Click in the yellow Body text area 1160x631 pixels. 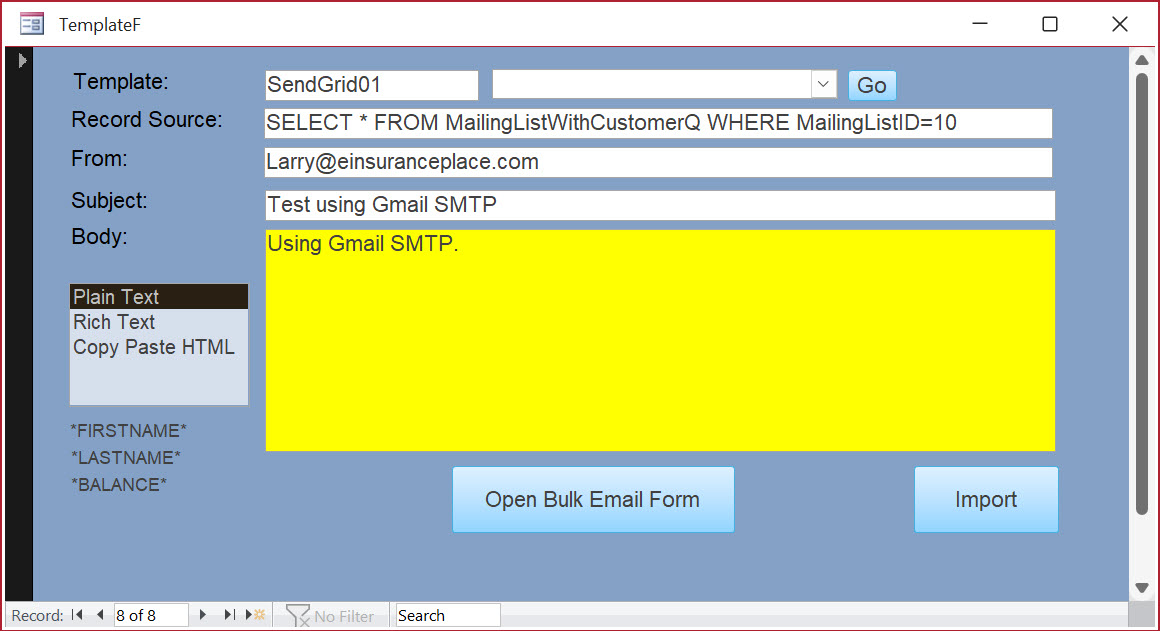click(660, 340)
